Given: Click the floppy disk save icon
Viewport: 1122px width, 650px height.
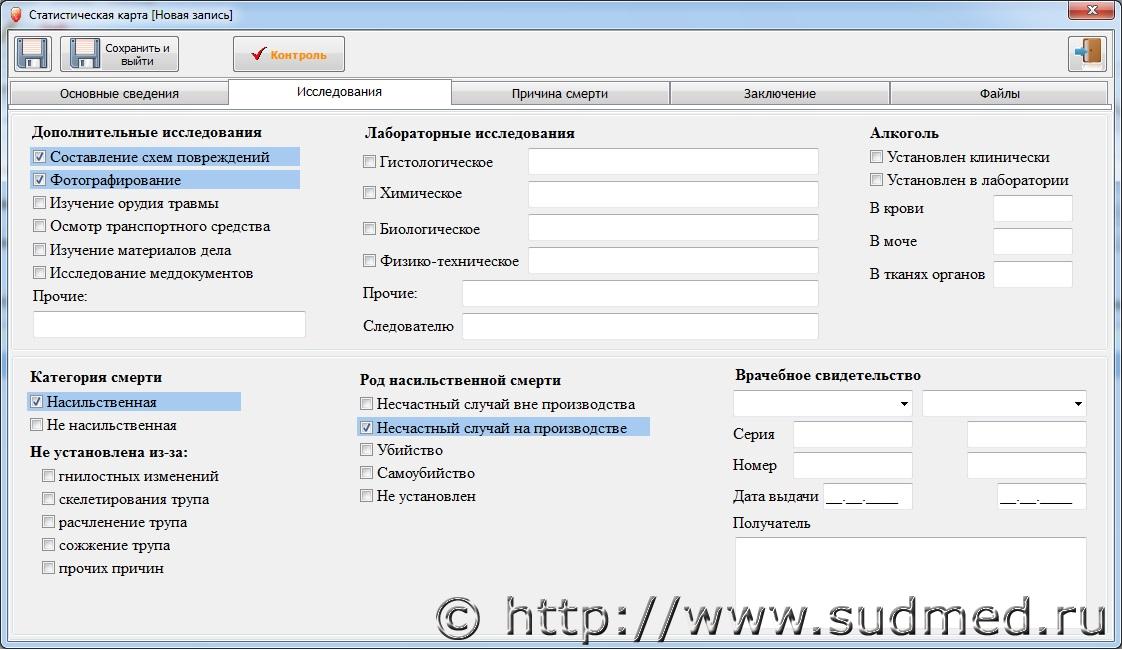Looking at the screenshot, I should pyautogui.click(x=33, y=53).
